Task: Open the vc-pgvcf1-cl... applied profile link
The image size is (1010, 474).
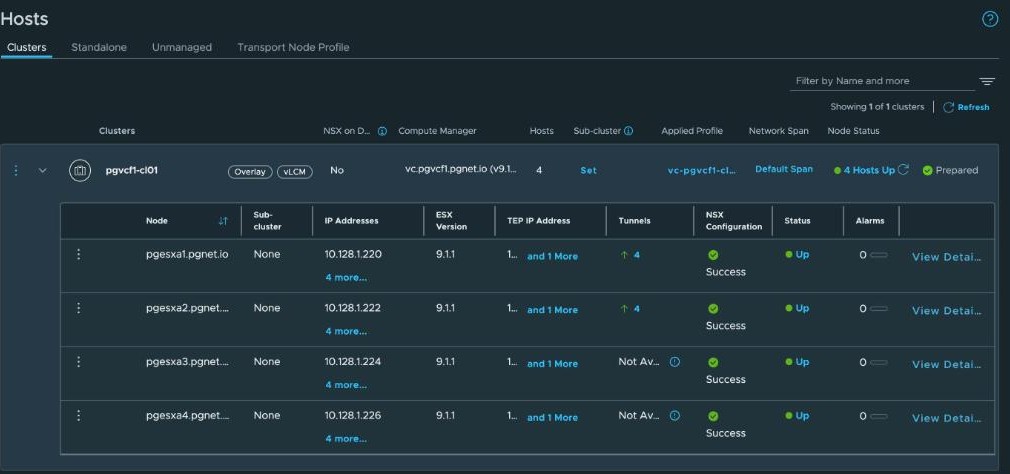Action: click(701, 171)
